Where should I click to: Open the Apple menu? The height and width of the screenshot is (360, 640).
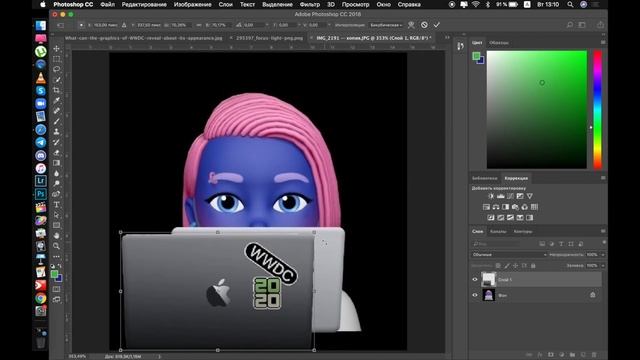43,4
